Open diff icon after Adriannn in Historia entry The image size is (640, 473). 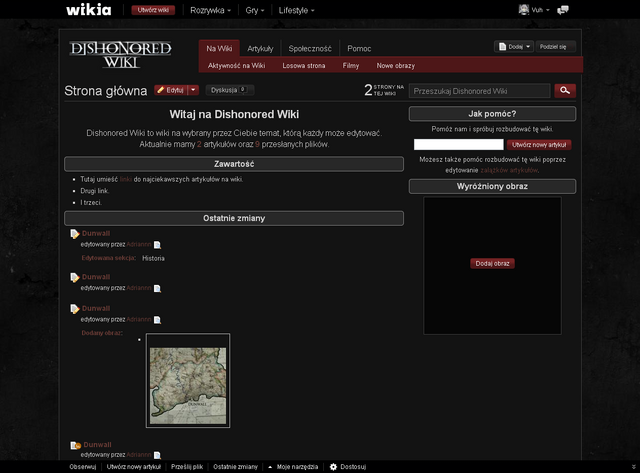pos(157,245)
